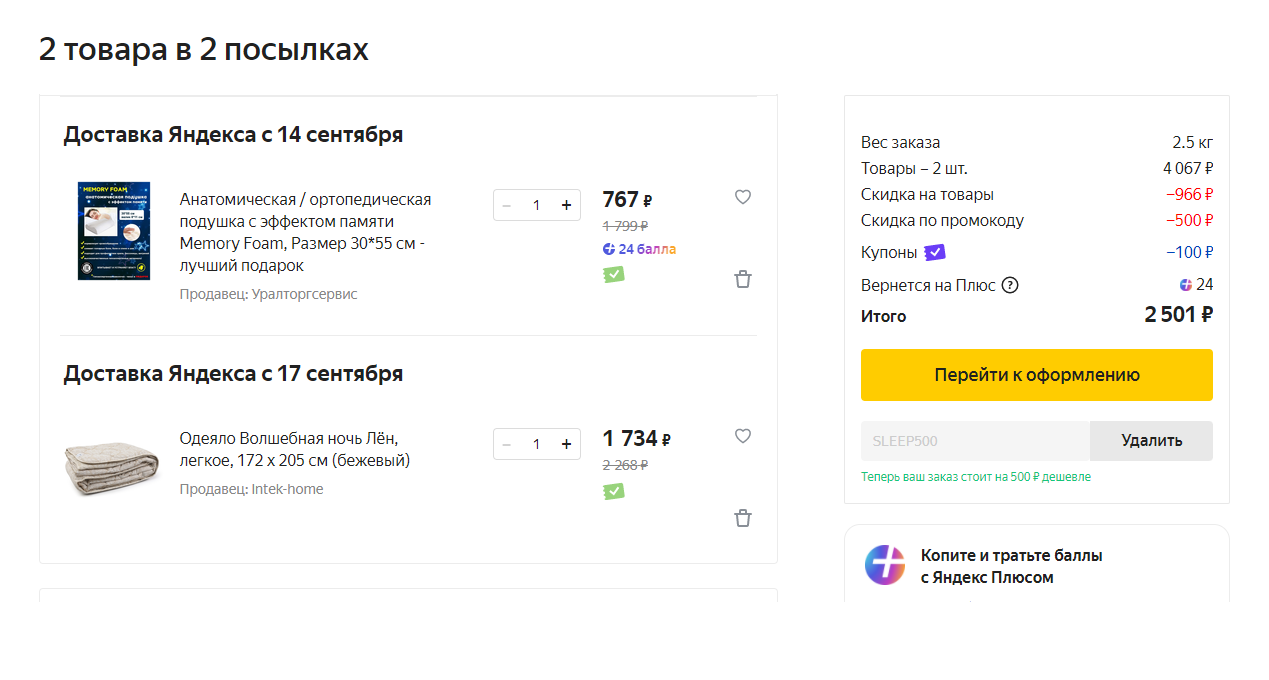The width and height of the screenshot is (1269, 680).
Task: Click the SLEEP500 promo code field
Action: pyautogui.click(x=975, y=441)
